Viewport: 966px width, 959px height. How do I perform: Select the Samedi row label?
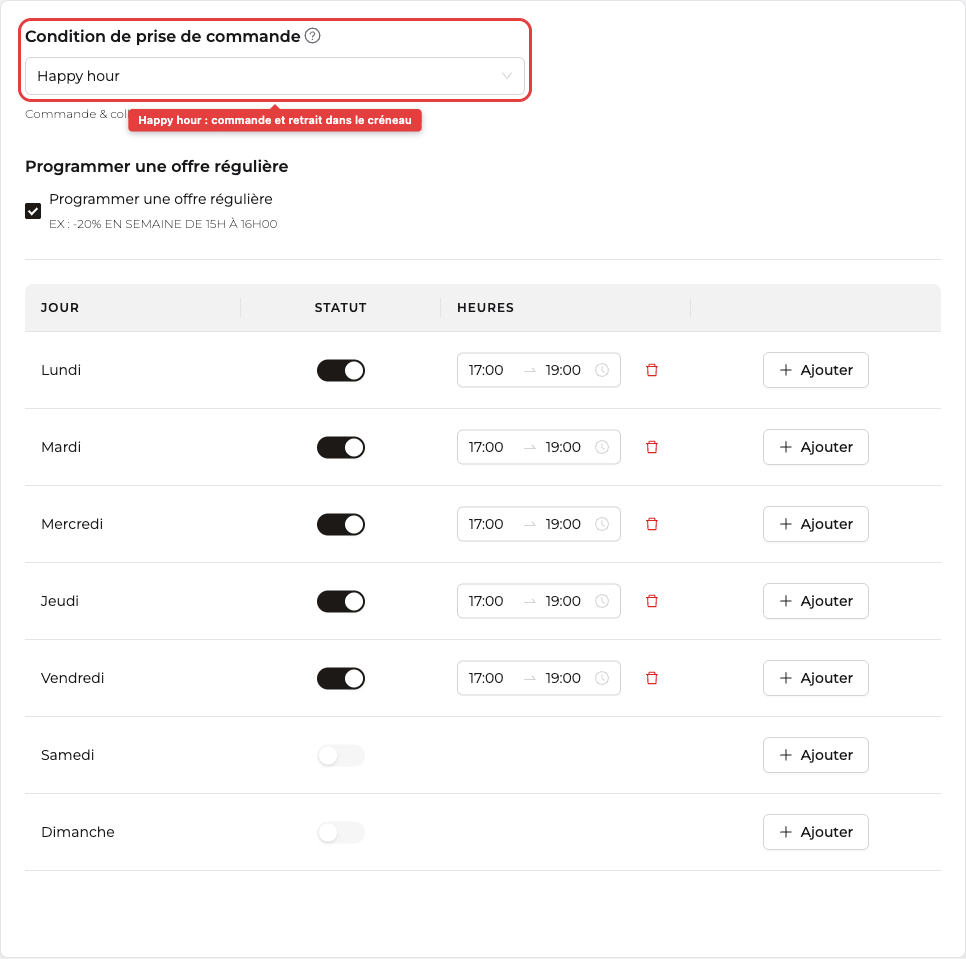pyautogui.click(x=68, y=755)
